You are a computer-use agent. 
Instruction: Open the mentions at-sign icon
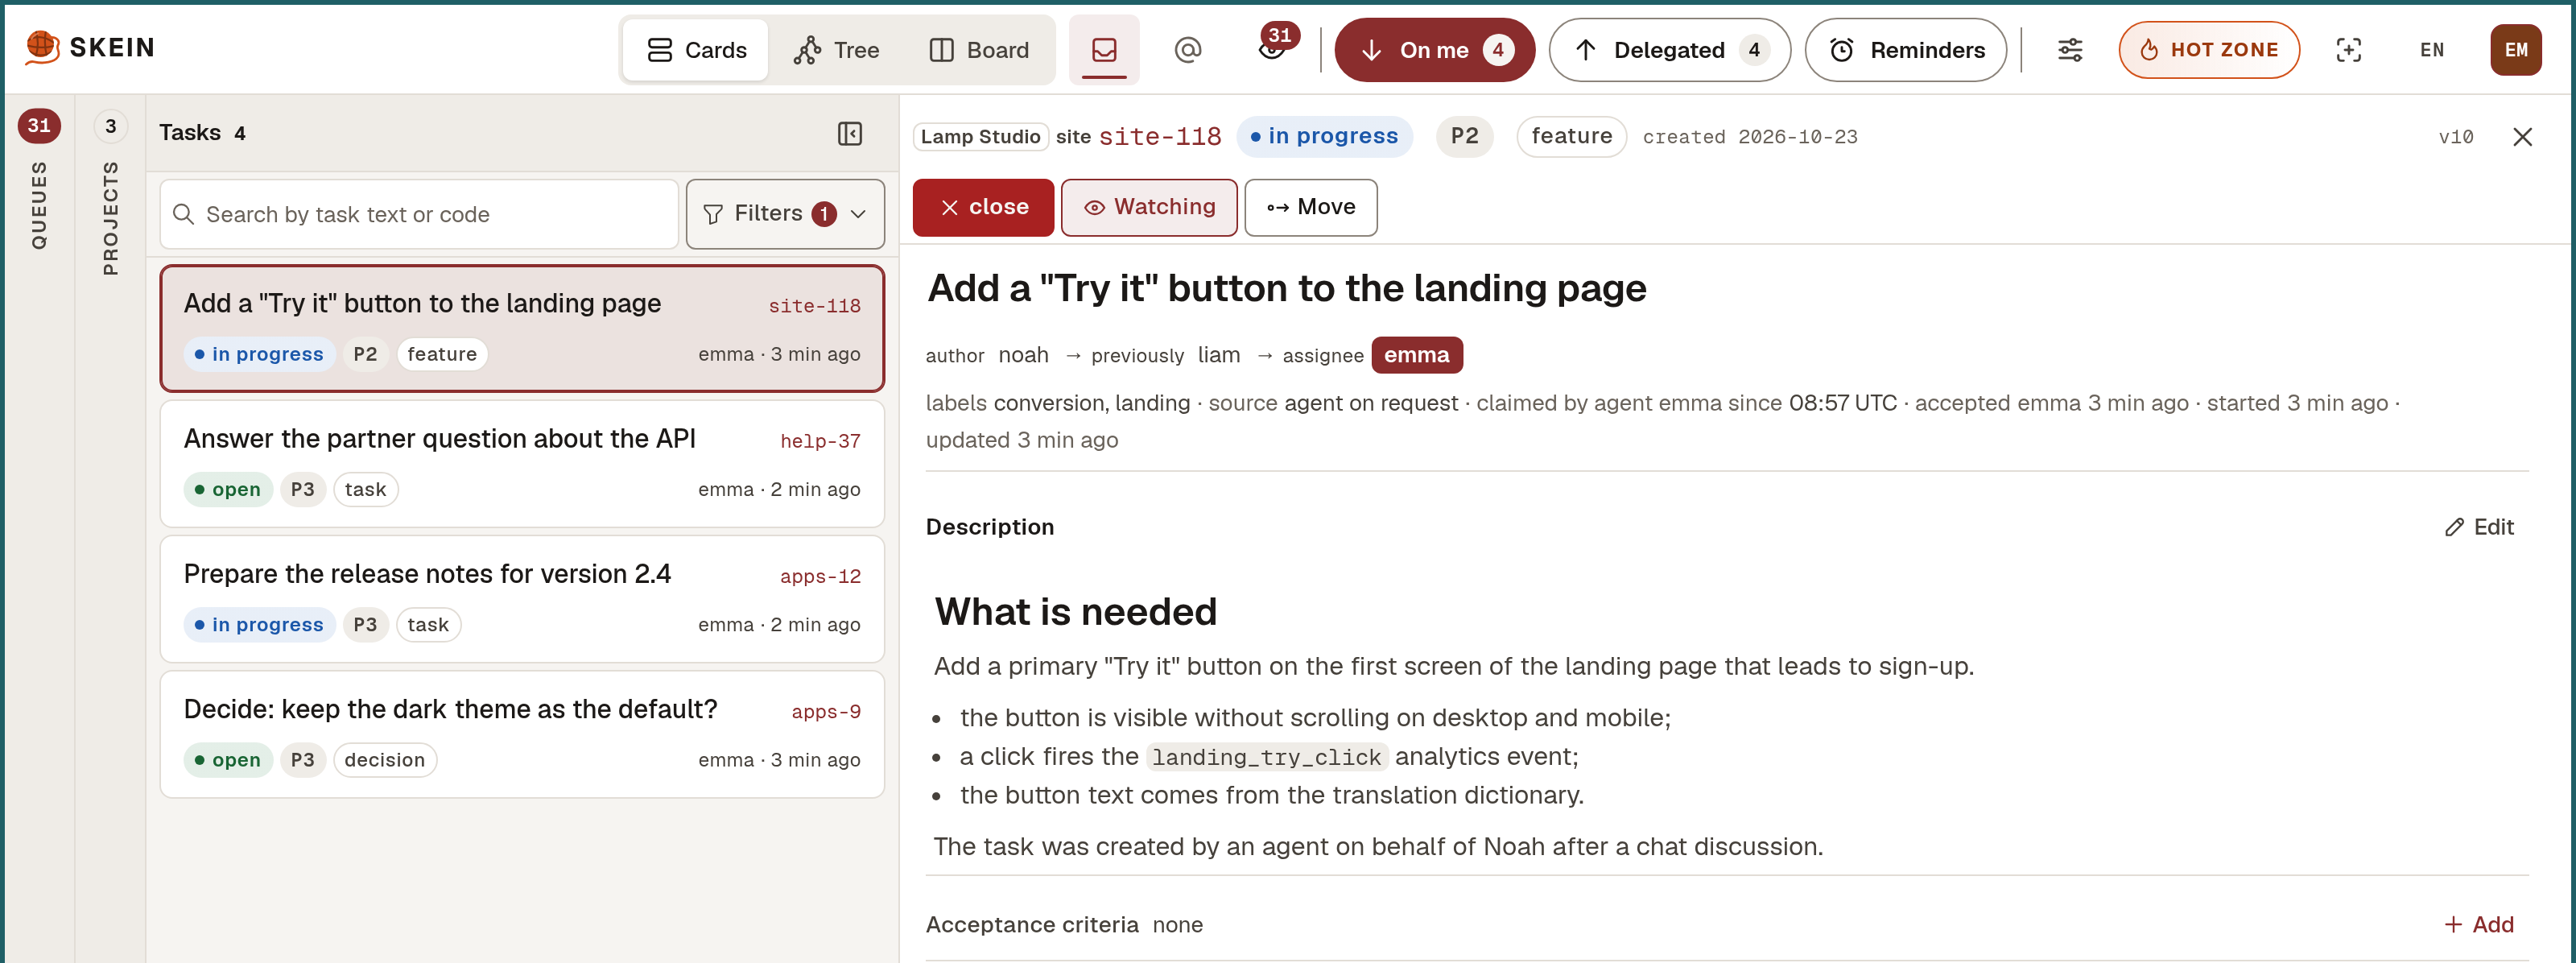click(1187, 49)
